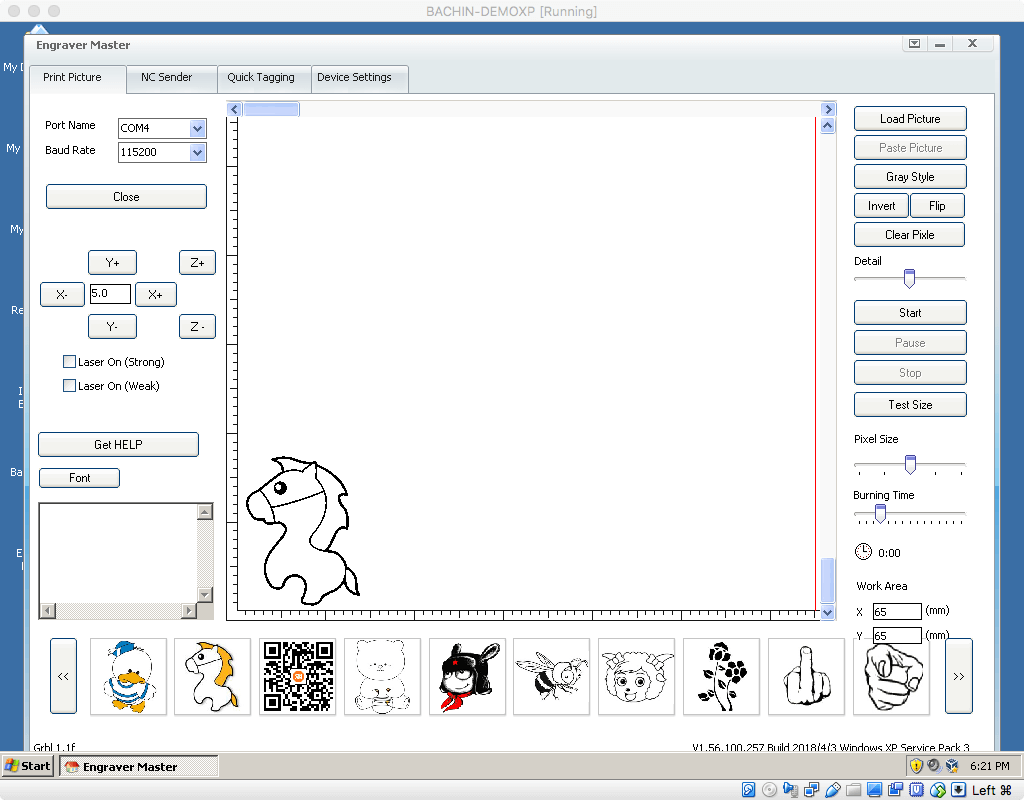The height and width of the screenshot is (800, 1024).
Task: Click the canvas vertical scrollbar thumb
Action: pos(827,580)
